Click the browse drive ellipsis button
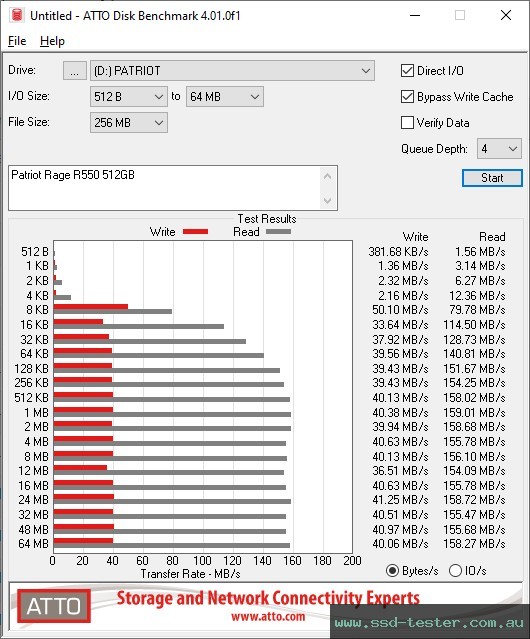 tap(75, 71)
